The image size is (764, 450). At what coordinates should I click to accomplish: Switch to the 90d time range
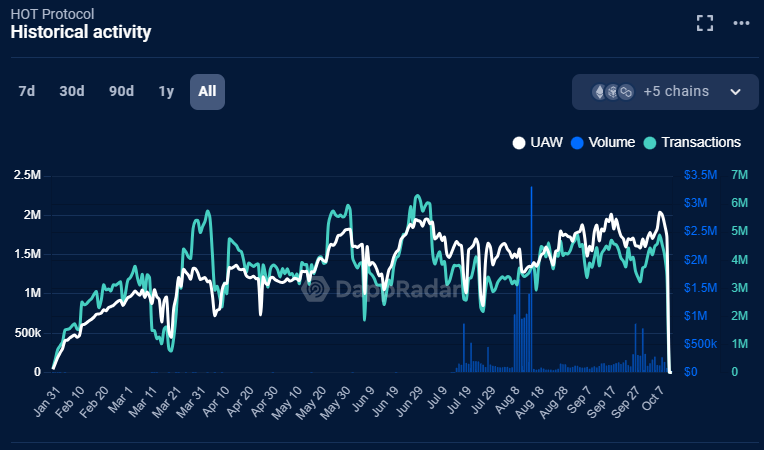click(121, 91)
